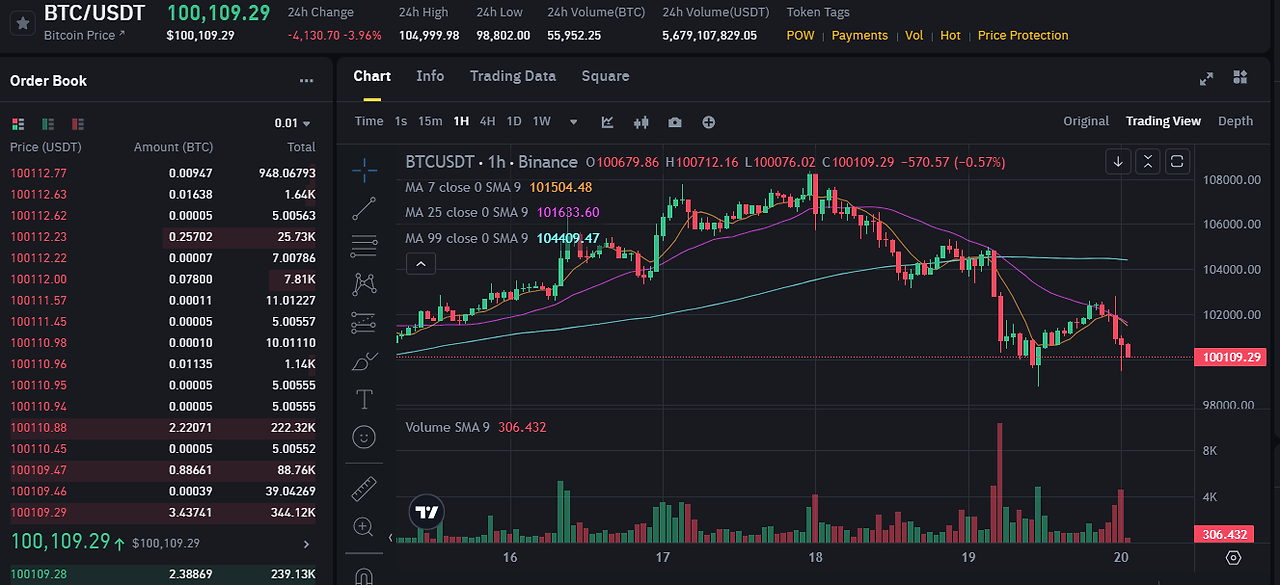
Task: Click the Price Protection tag
Action: coord(1023,35)
